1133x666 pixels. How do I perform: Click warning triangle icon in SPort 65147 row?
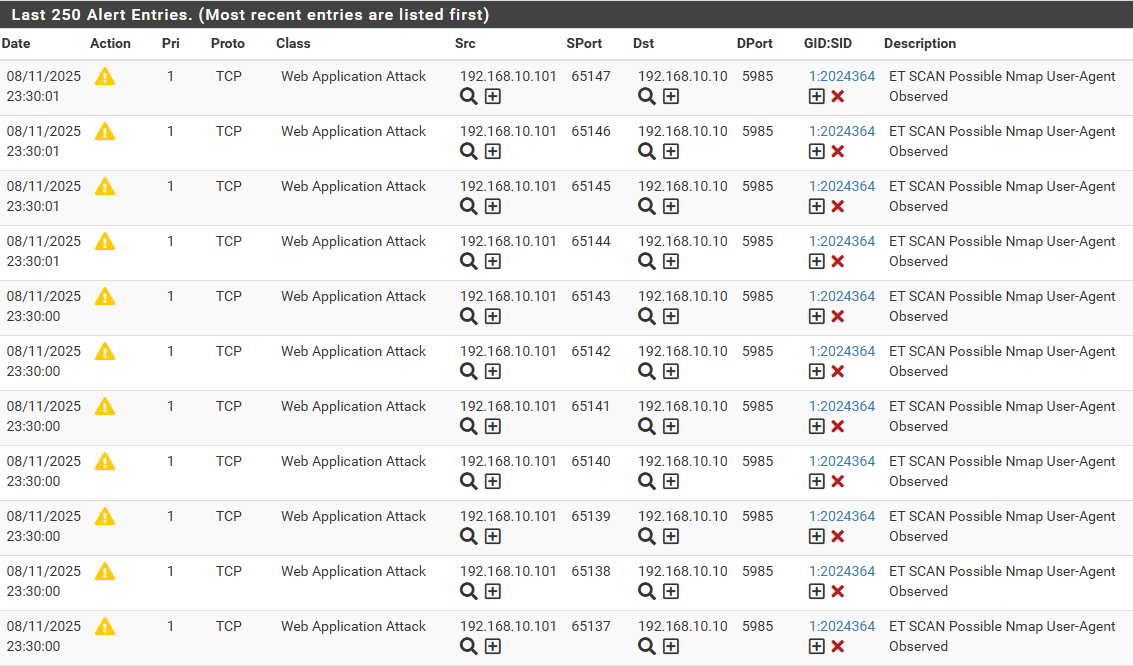(x=105, y=77)
